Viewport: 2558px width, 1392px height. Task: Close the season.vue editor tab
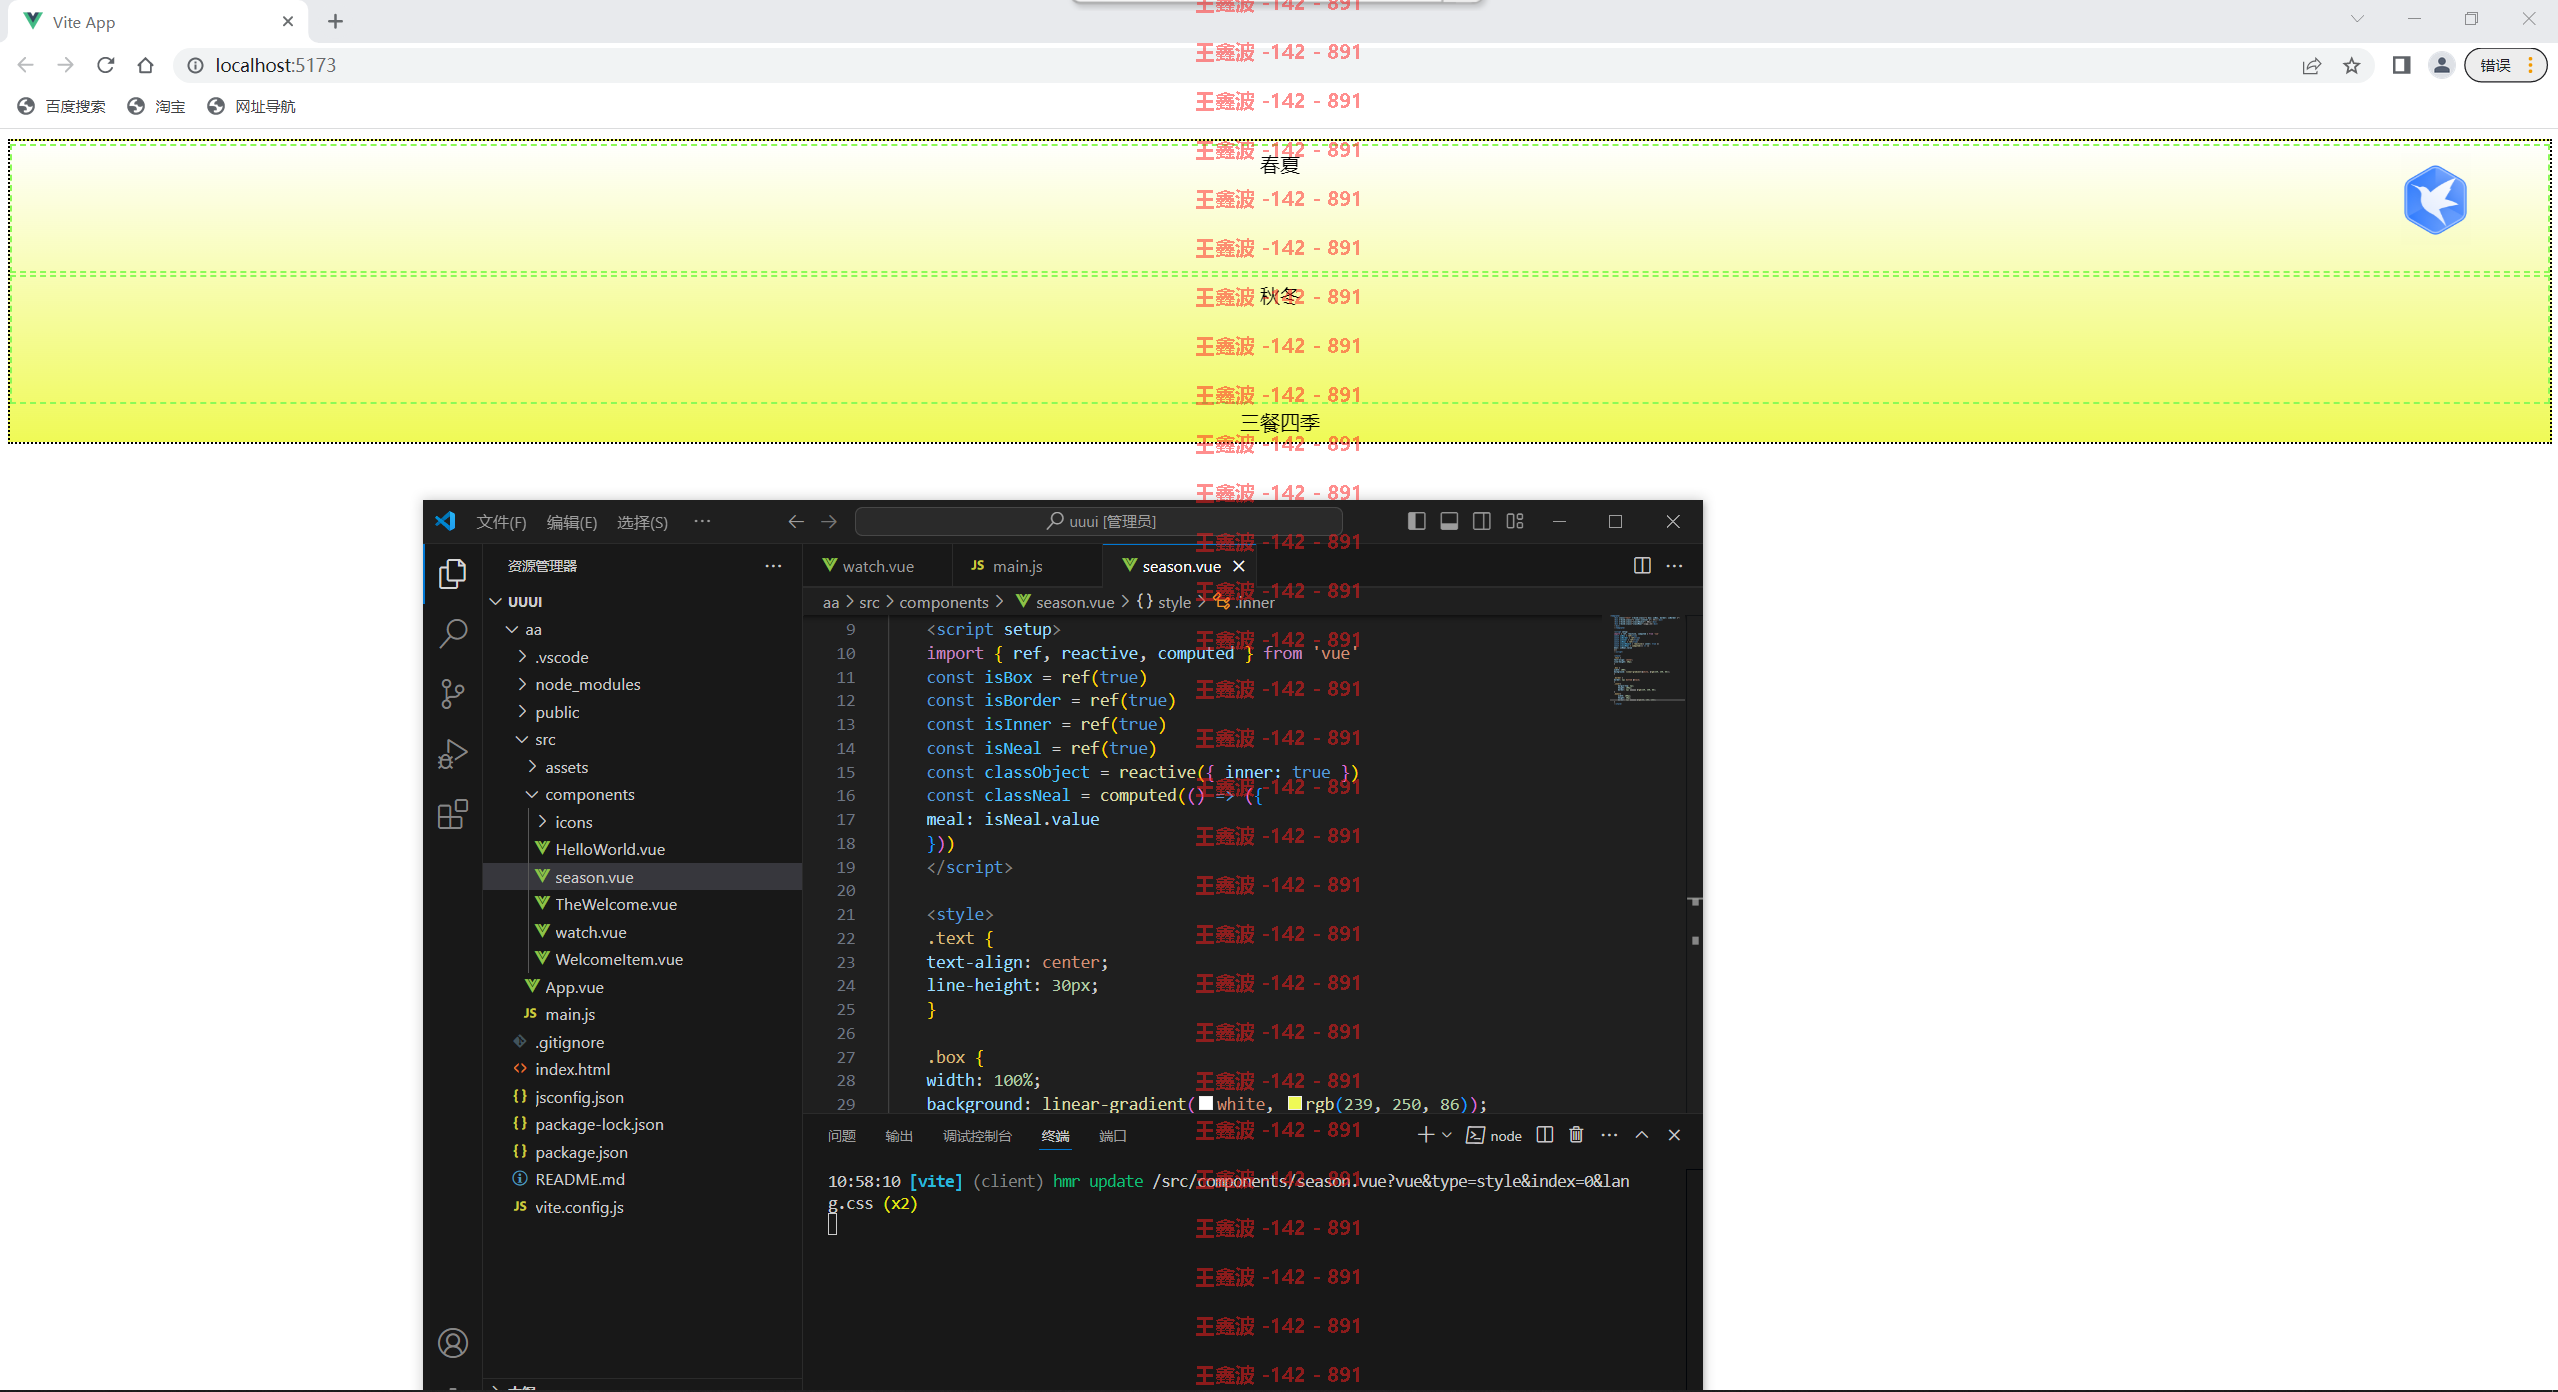[1239, 566]
